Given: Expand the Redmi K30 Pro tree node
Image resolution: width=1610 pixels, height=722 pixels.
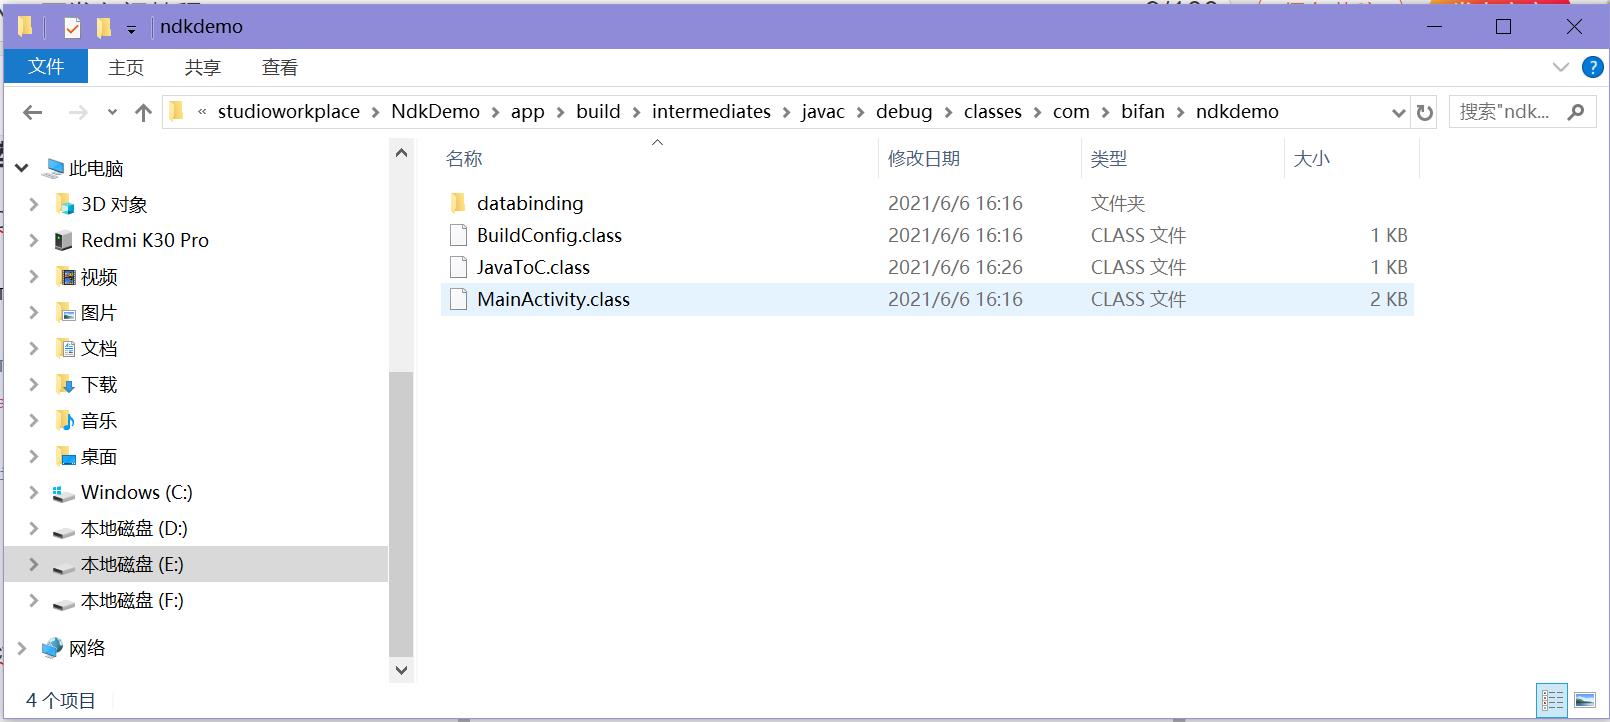Looking at the screenshot, I should coord(33,240).
